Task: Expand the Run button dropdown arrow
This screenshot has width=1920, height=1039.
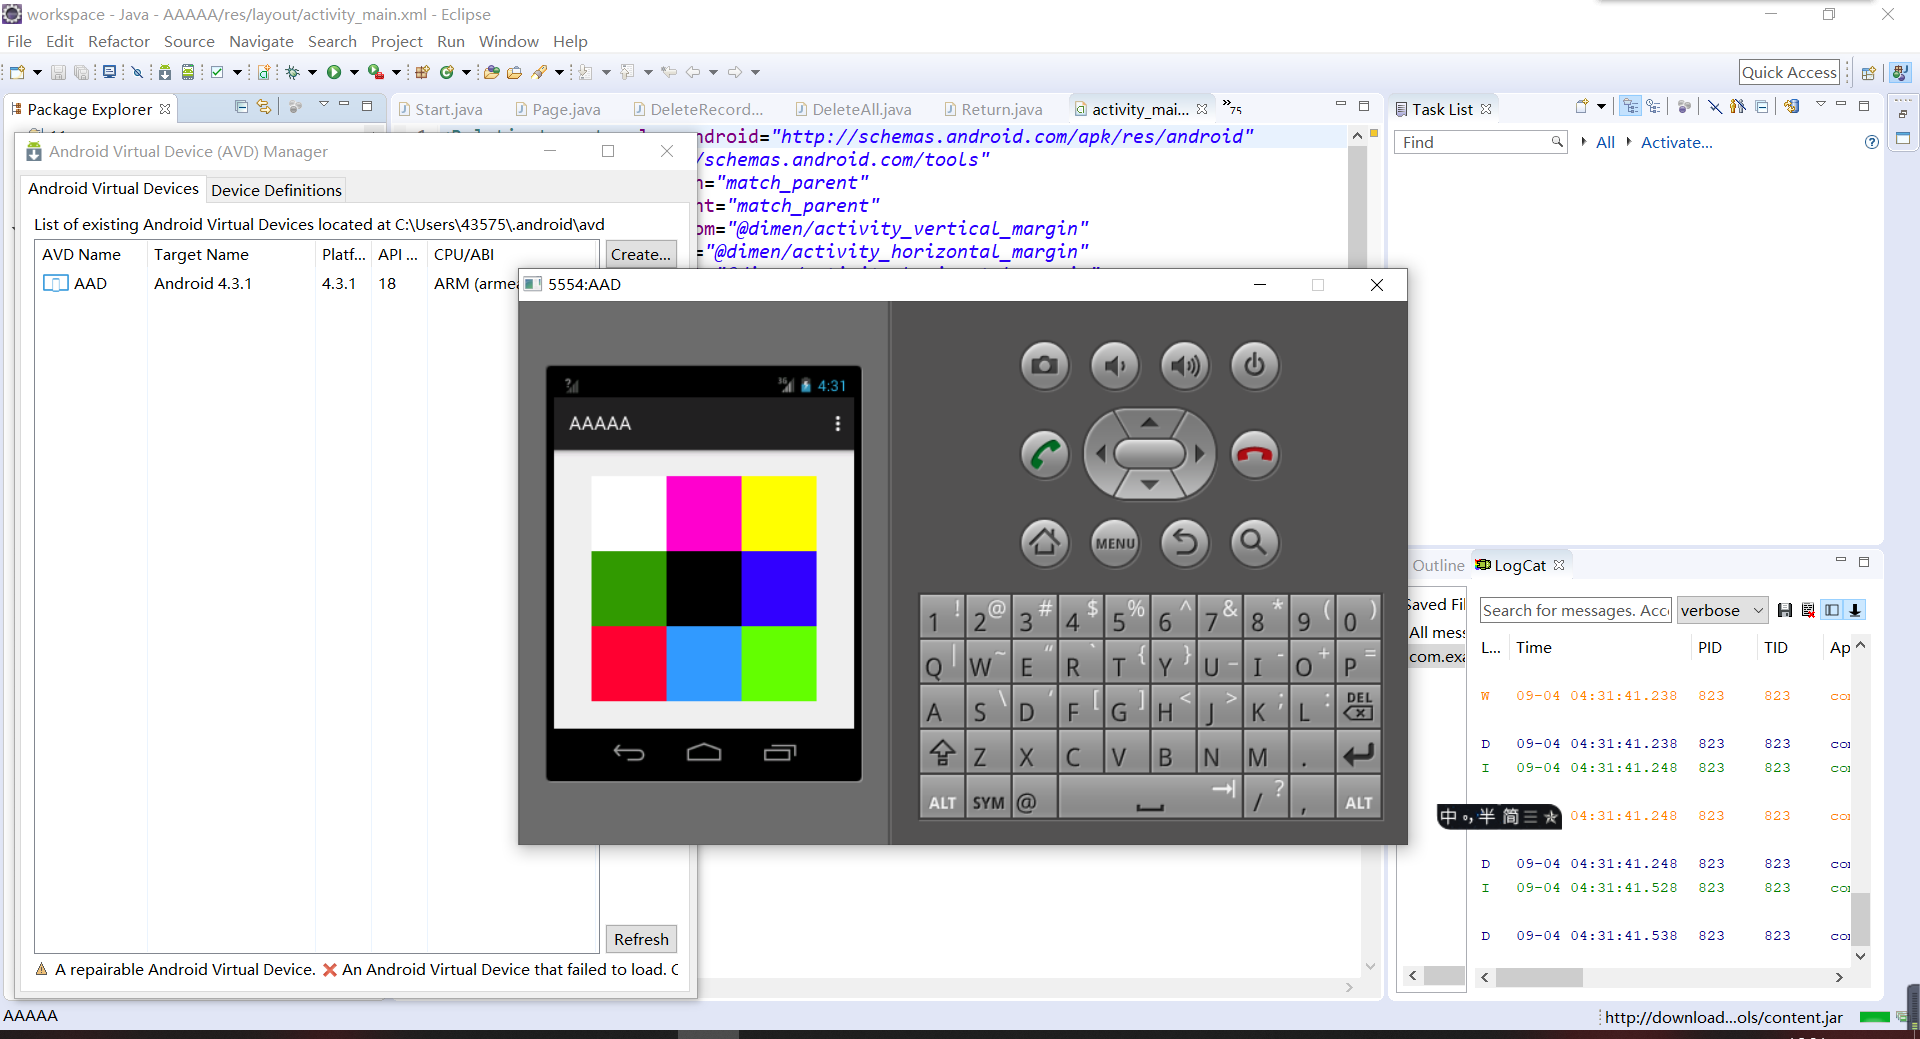Action: [354, 72]
